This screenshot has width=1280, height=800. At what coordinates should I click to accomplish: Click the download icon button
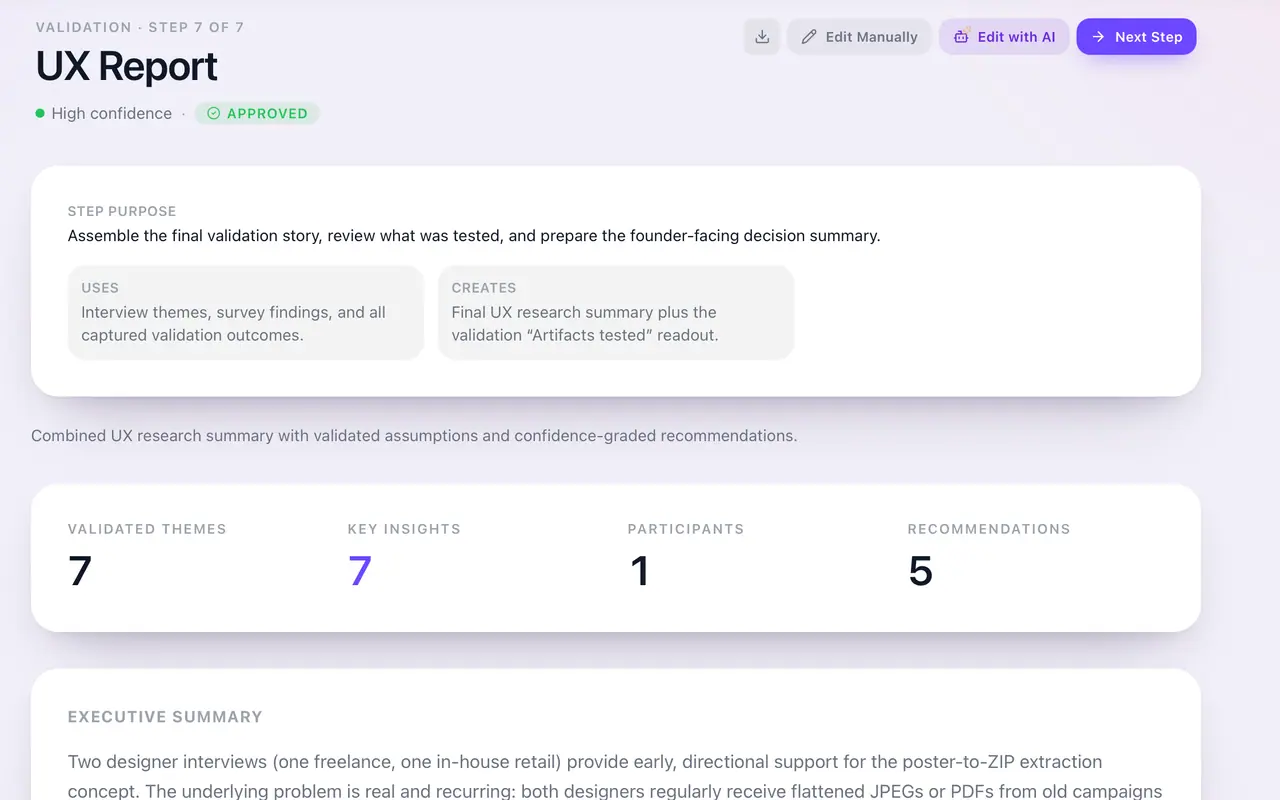click(x=762, y=37)
